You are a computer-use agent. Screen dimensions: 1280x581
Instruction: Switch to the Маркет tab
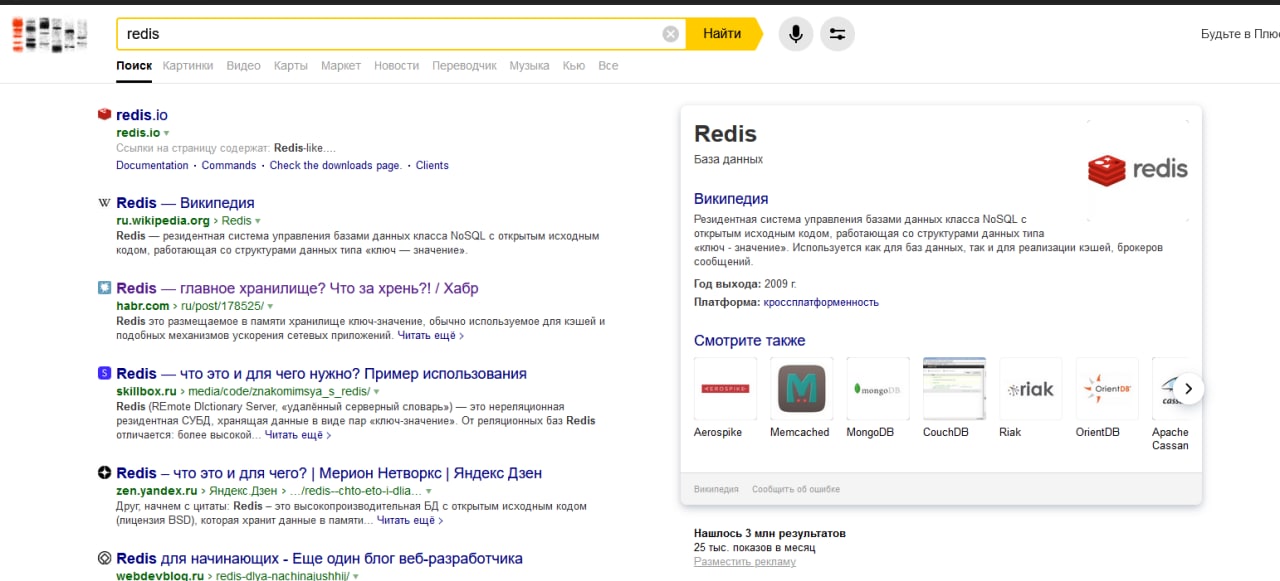click(341, 66)
